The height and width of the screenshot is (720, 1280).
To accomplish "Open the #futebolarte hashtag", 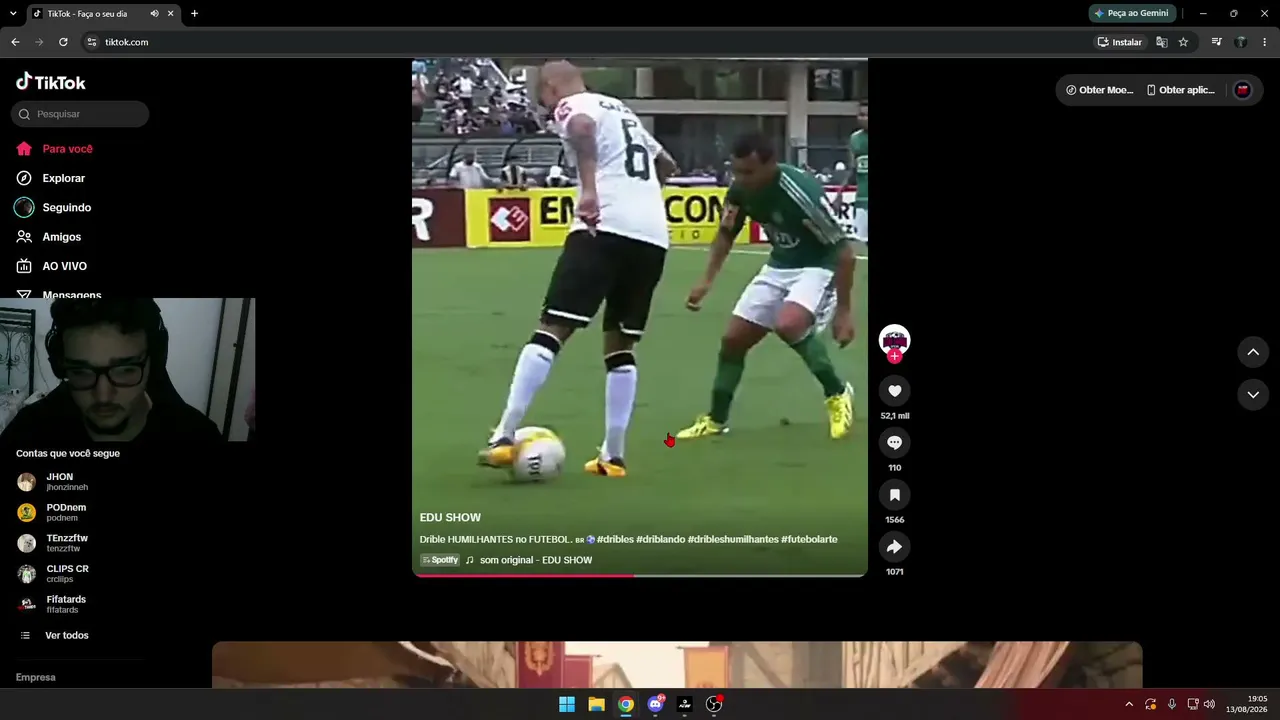I will [809, 539].
